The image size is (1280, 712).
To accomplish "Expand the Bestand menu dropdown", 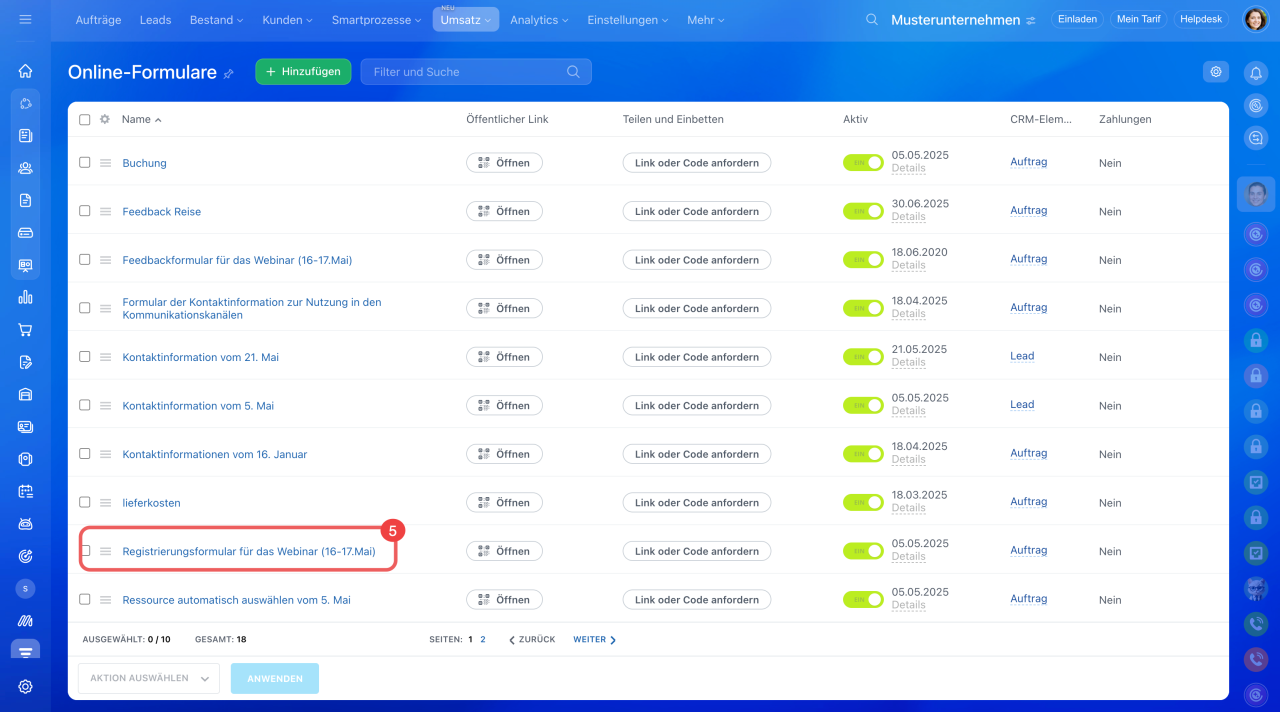I will pos(216,20).
